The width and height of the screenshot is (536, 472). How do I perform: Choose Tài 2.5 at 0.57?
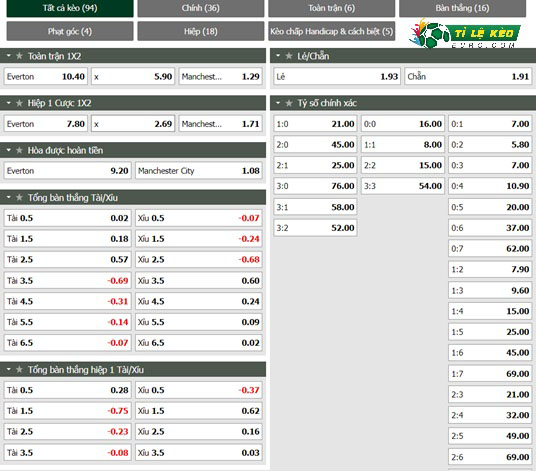[67, 260]
